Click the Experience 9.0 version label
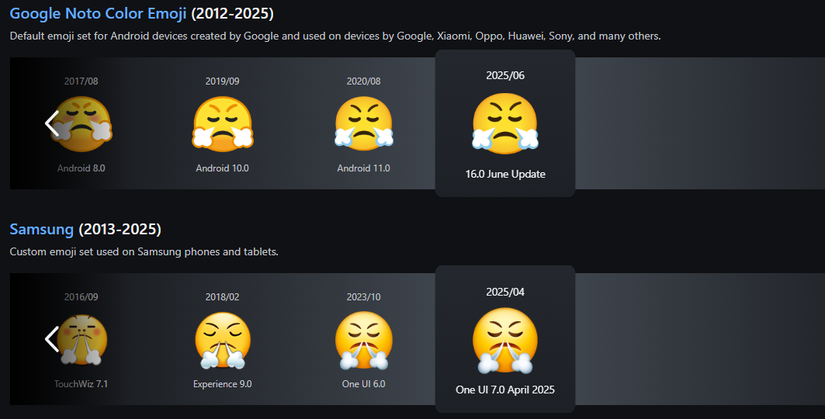Viewport: 825px width, 419px height. 222,384
